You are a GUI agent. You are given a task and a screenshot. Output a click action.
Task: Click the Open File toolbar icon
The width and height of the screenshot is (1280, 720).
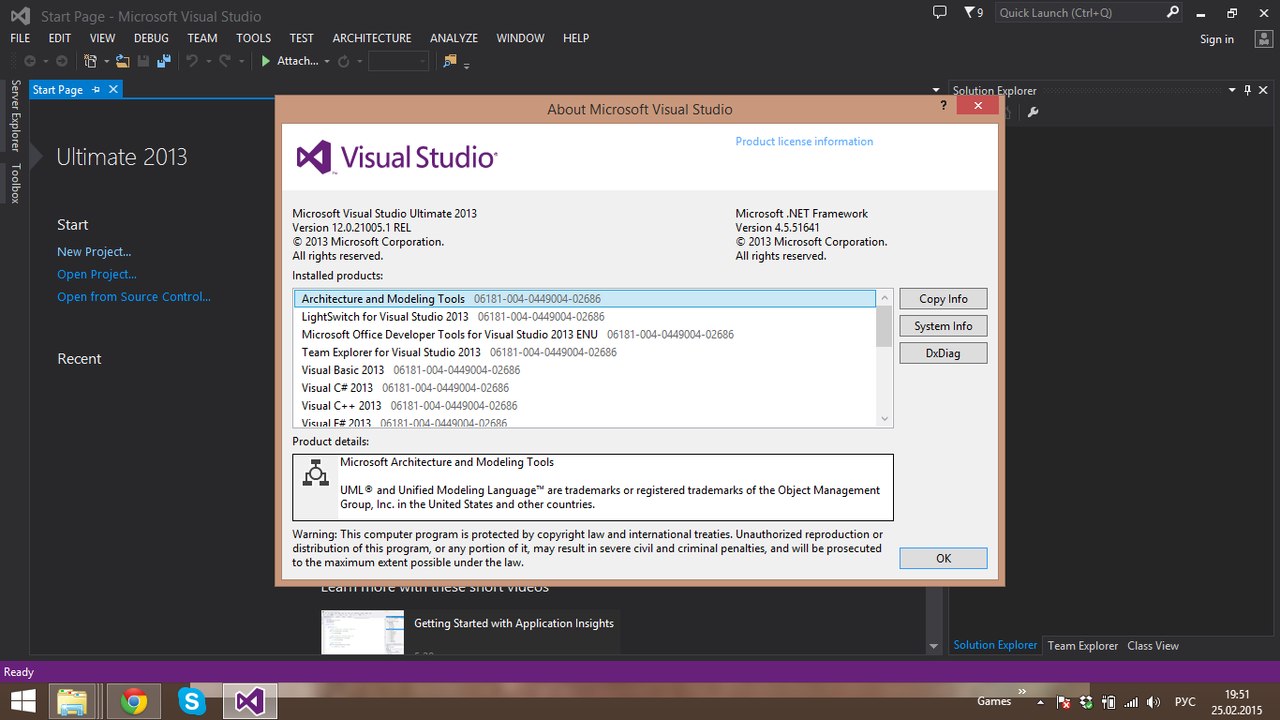(x=122, y=61)
